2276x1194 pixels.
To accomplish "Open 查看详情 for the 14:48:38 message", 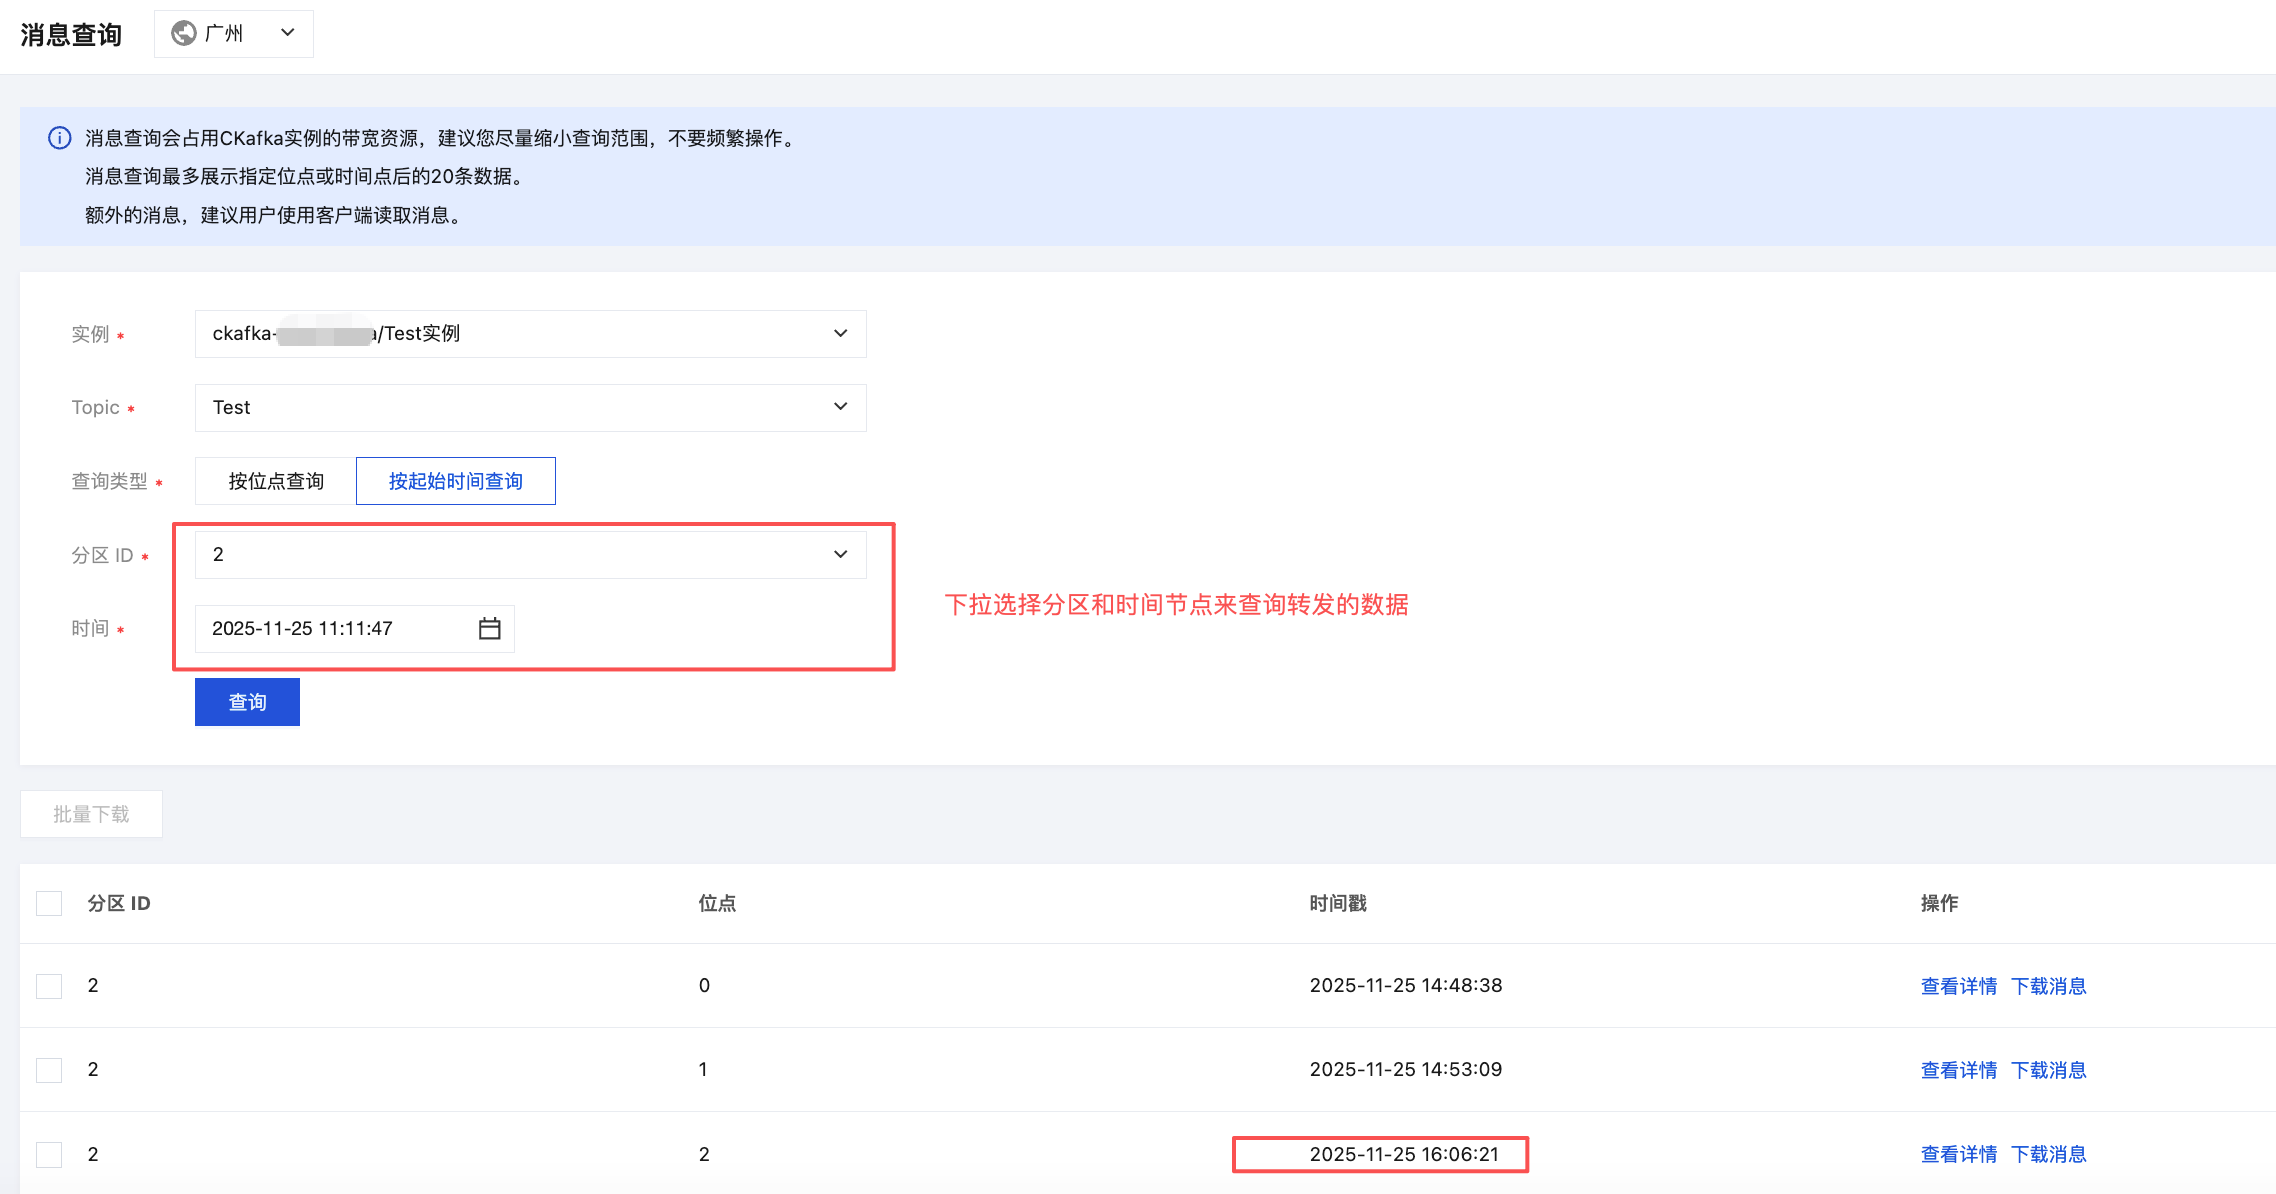I will click(1958, 986).
